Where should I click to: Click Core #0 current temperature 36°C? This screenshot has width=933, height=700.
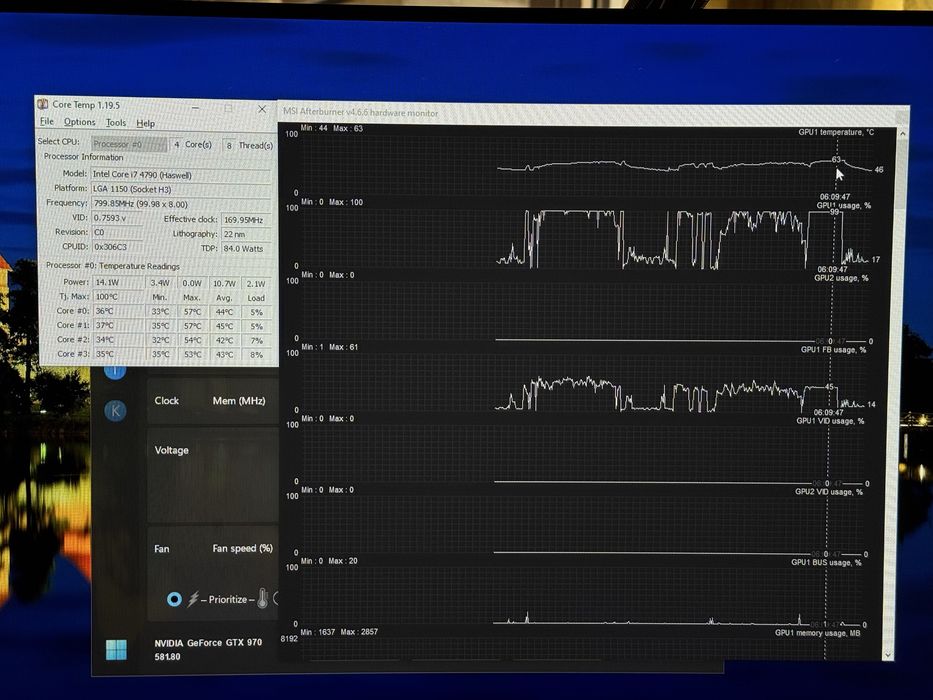coord(118,311)
